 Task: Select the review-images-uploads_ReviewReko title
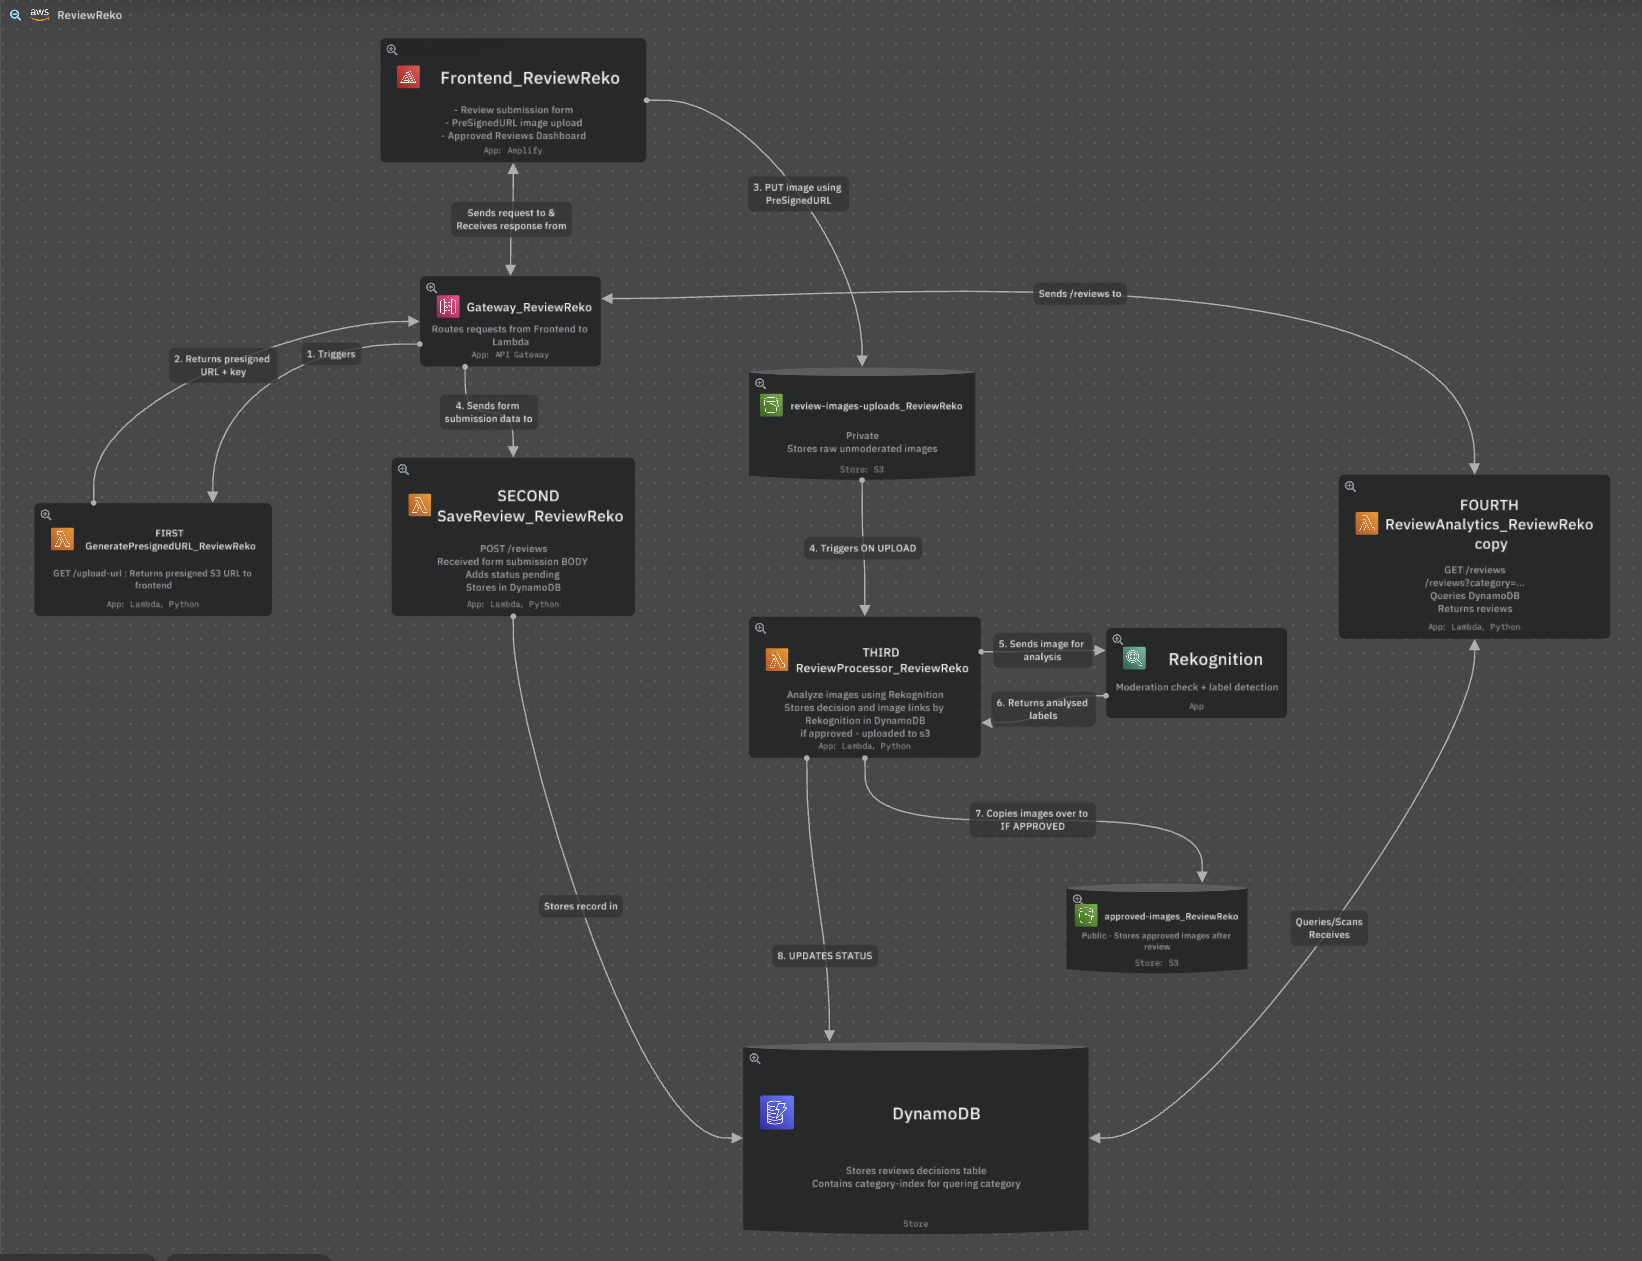click(876, 406)
